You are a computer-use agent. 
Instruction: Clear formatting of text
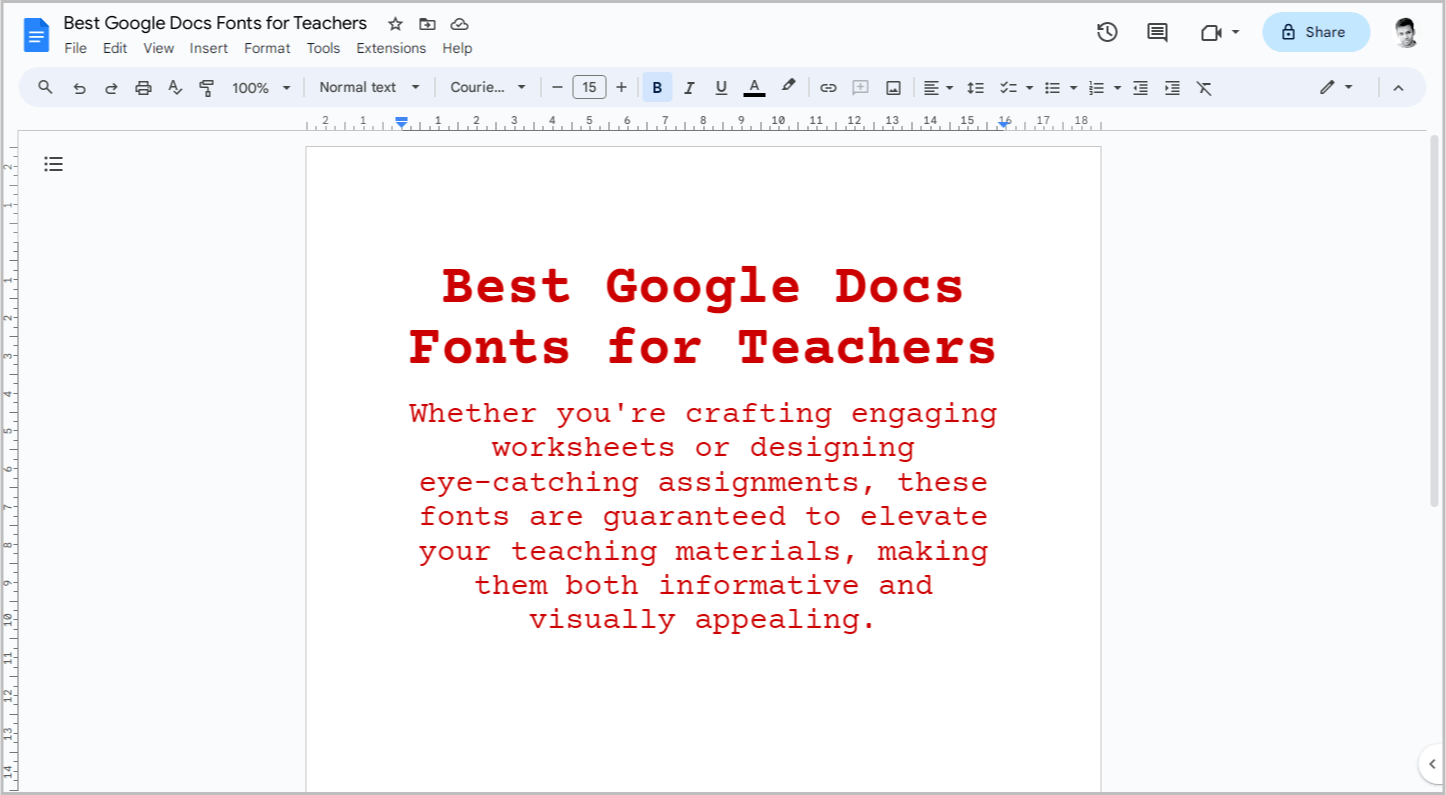(x=1204, y=87)
